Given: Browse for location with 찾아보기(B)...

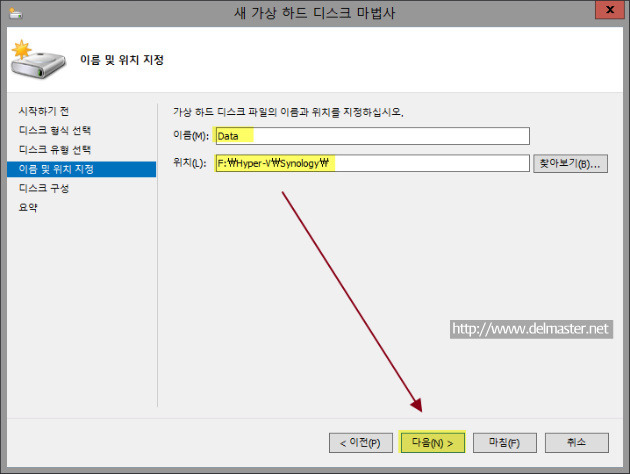Looking at the screenshot, I should click(570, 163).
